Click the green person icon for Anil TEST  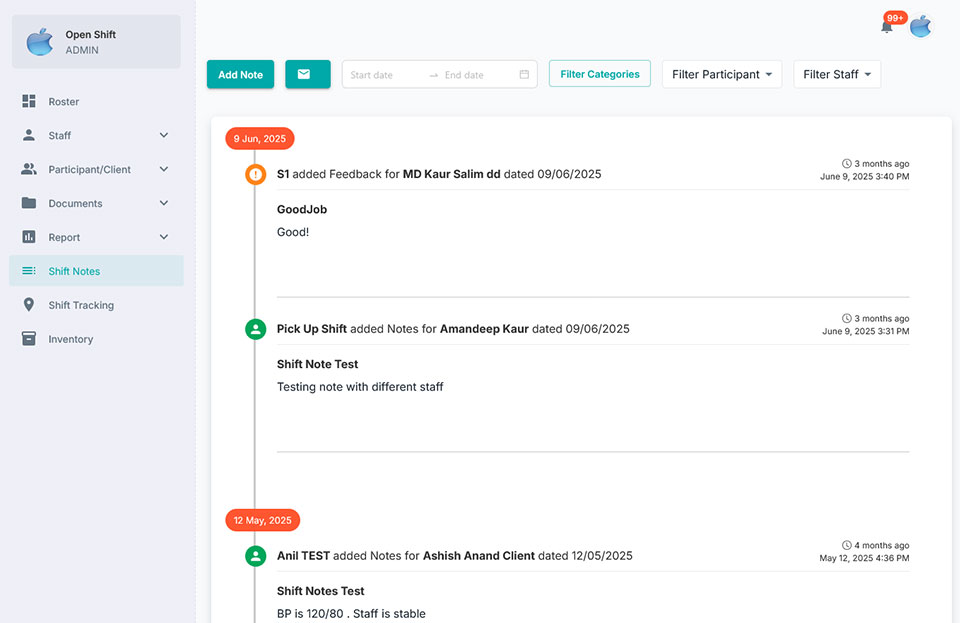click(x=256, y=556)
